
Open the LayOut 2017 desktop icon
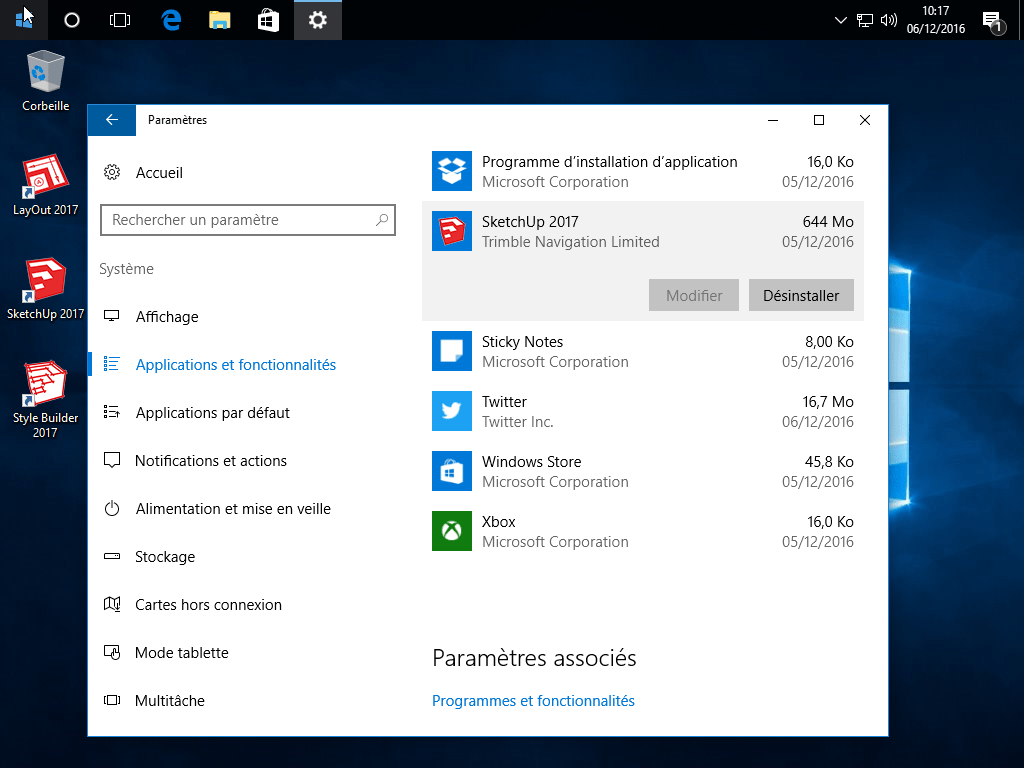pos(45,178)
